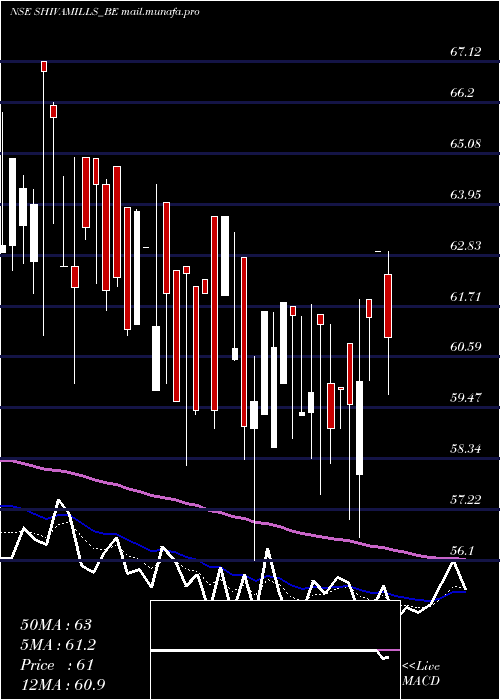The width and height of the screenshot is (500, 700).
Task: Click the 57.22 price axis label
Action: 466,499
